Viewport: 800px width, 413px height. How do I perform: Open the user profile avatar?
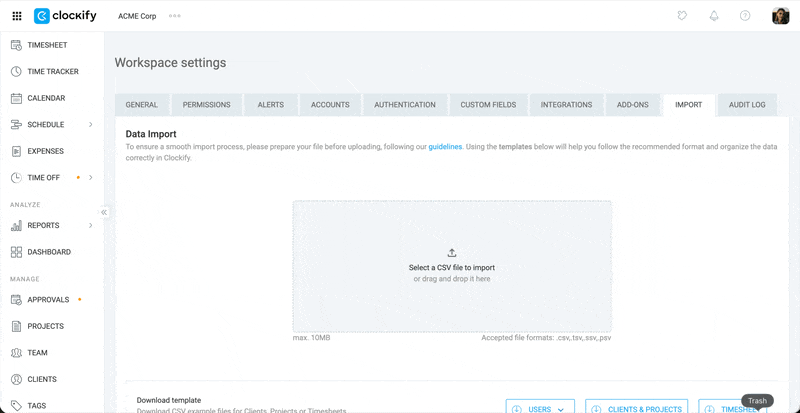click(780, 16)
